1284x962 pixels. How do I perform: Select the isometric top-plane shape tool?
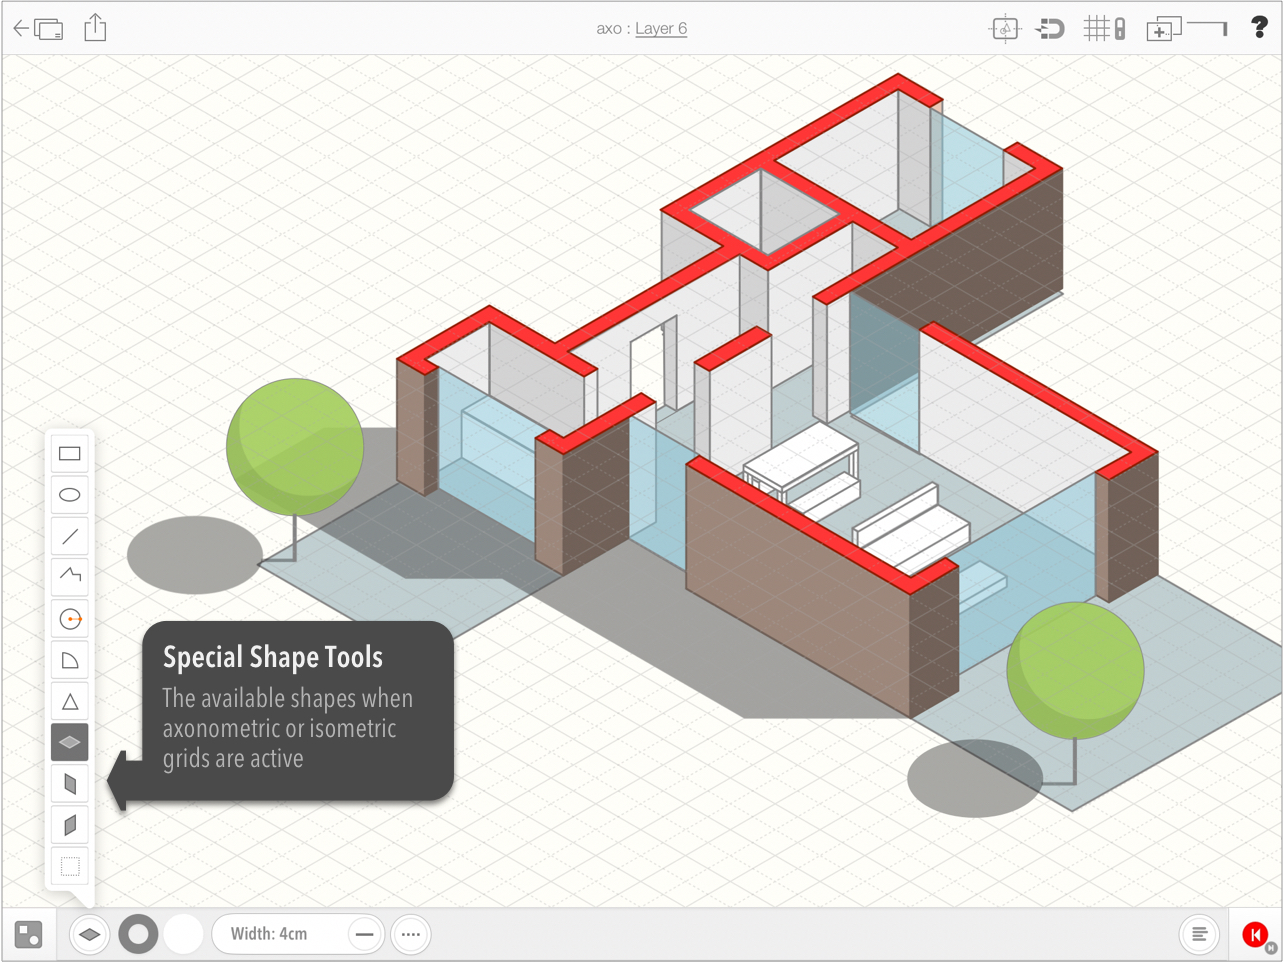70,743
